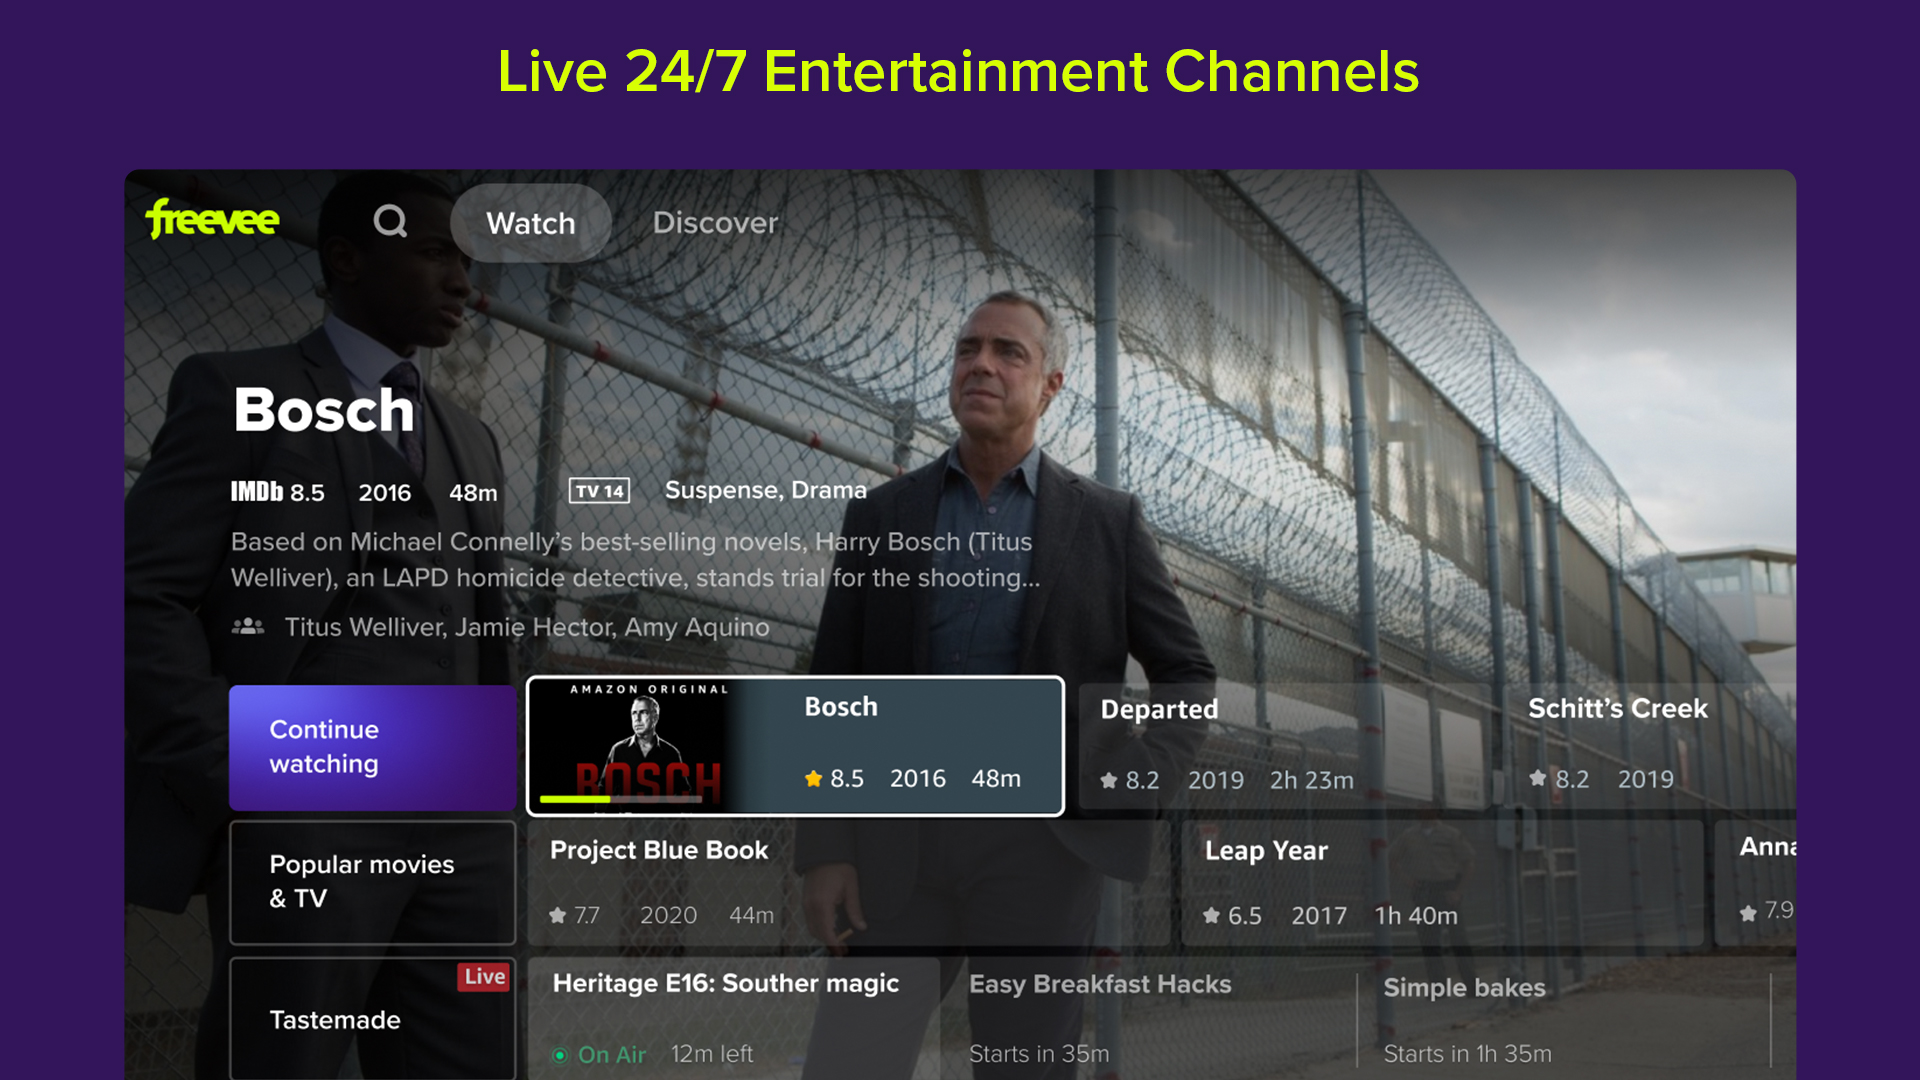Click the On Air indicator dot
Viewport: 1920px width, 1080px height.
tap(561, 1055)
